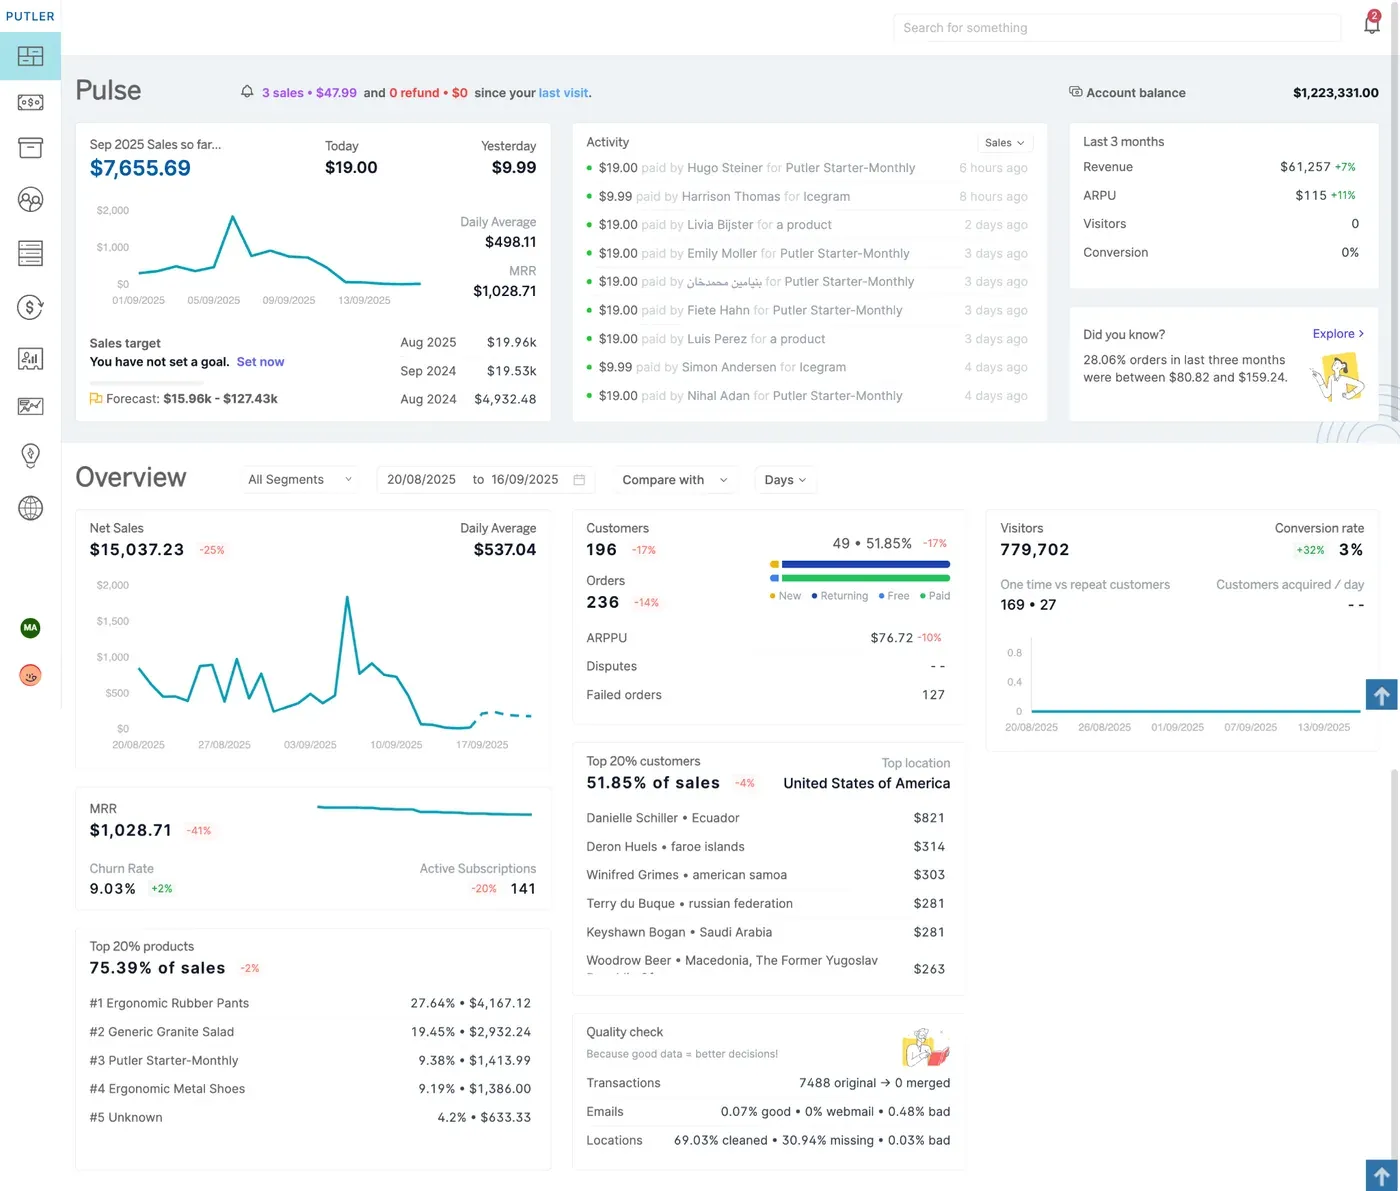The width and height of the screenshot is (1400, 1191).
Task: Click the Did you know illustration
Action: [x=1338, y=378]
